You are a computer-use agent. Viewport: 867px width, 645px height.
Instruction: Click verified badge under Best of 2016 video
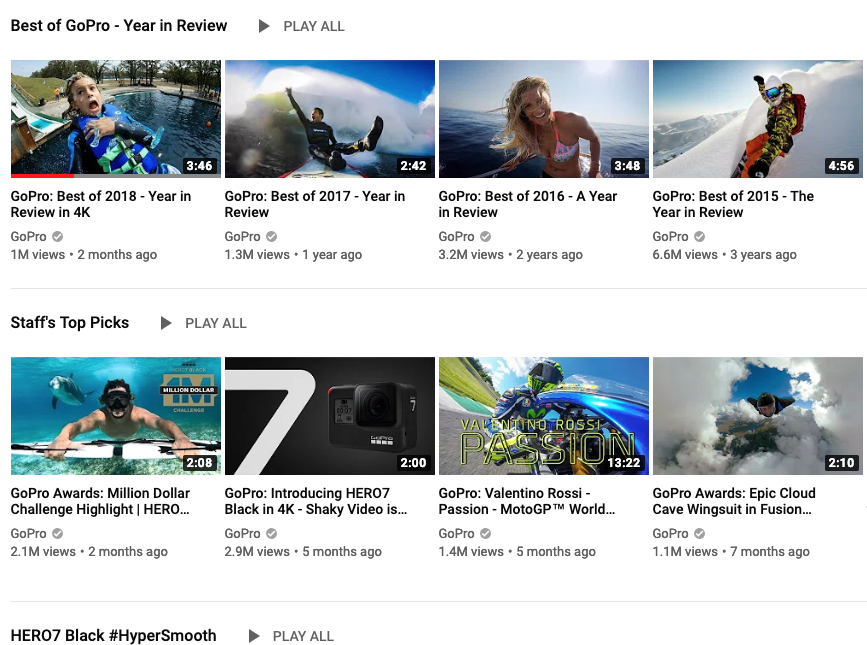point(485,237)
